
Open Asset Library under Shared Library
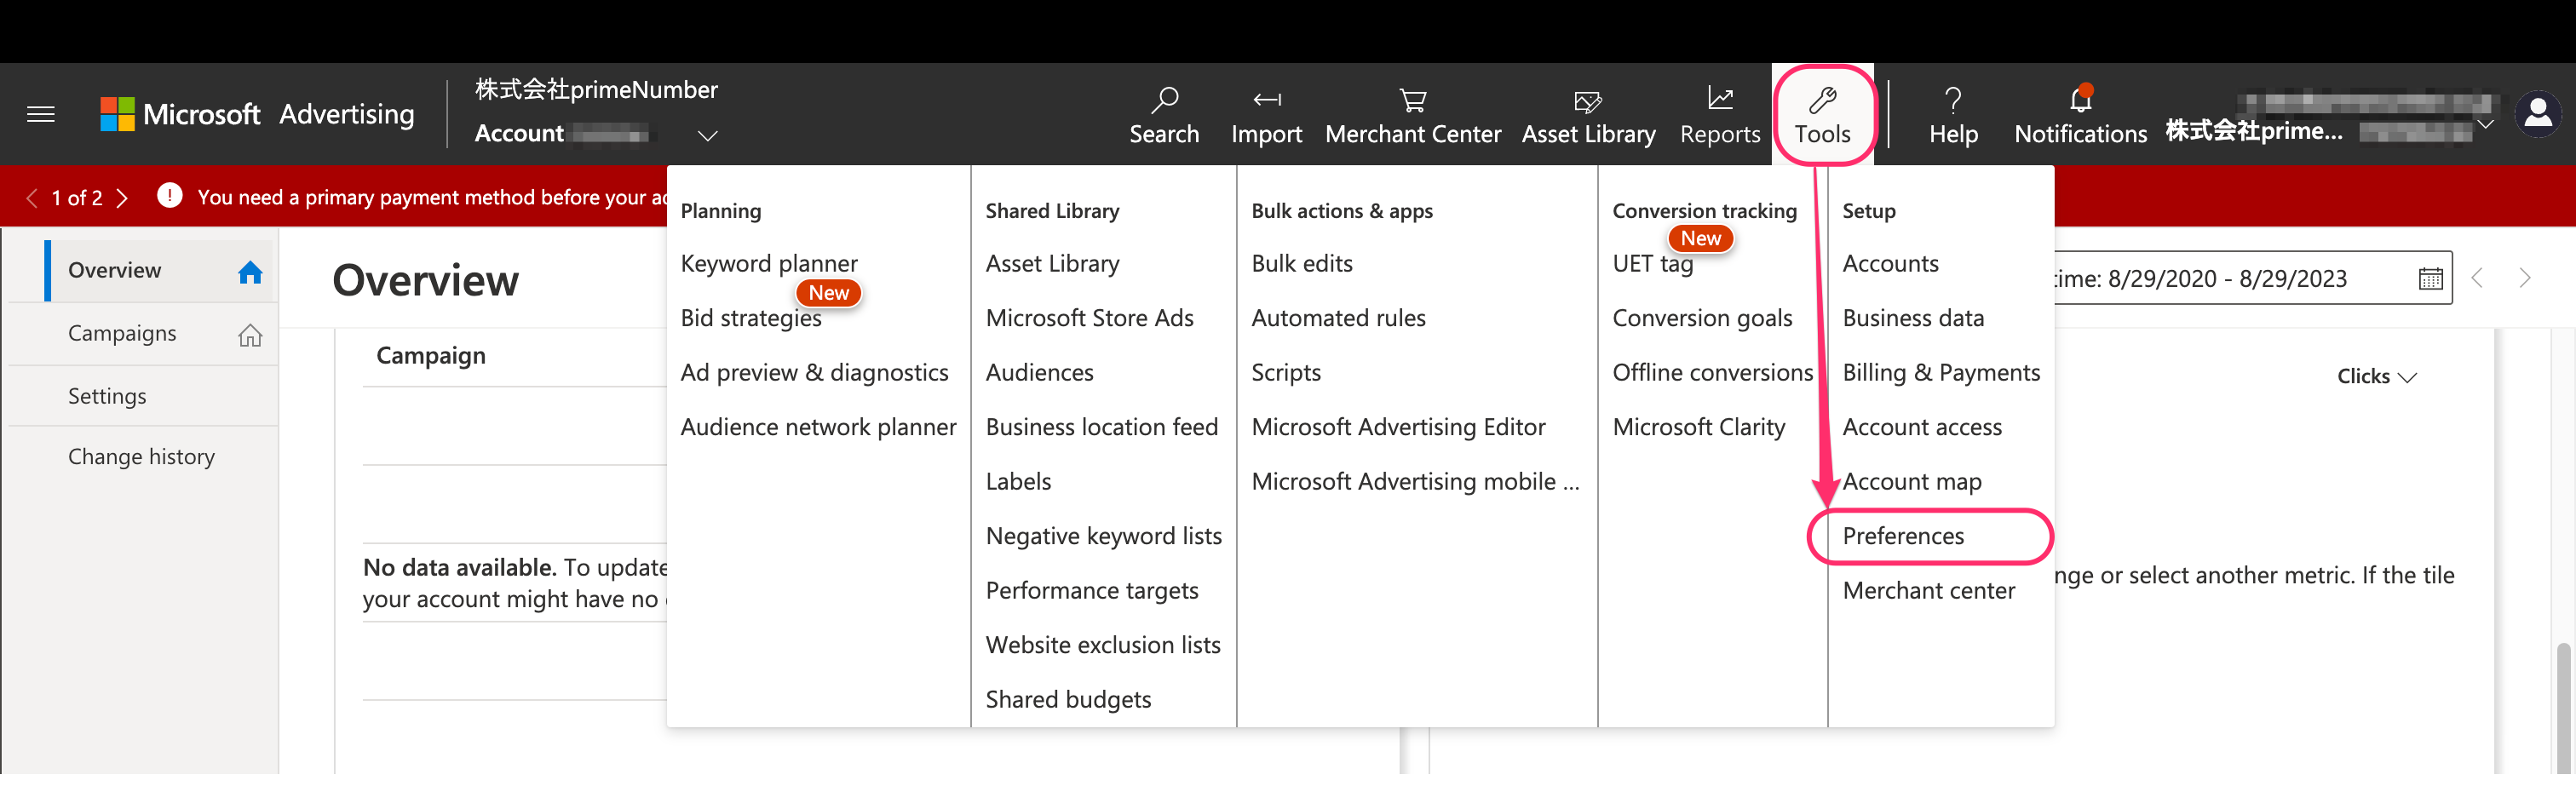(1052, 264)
